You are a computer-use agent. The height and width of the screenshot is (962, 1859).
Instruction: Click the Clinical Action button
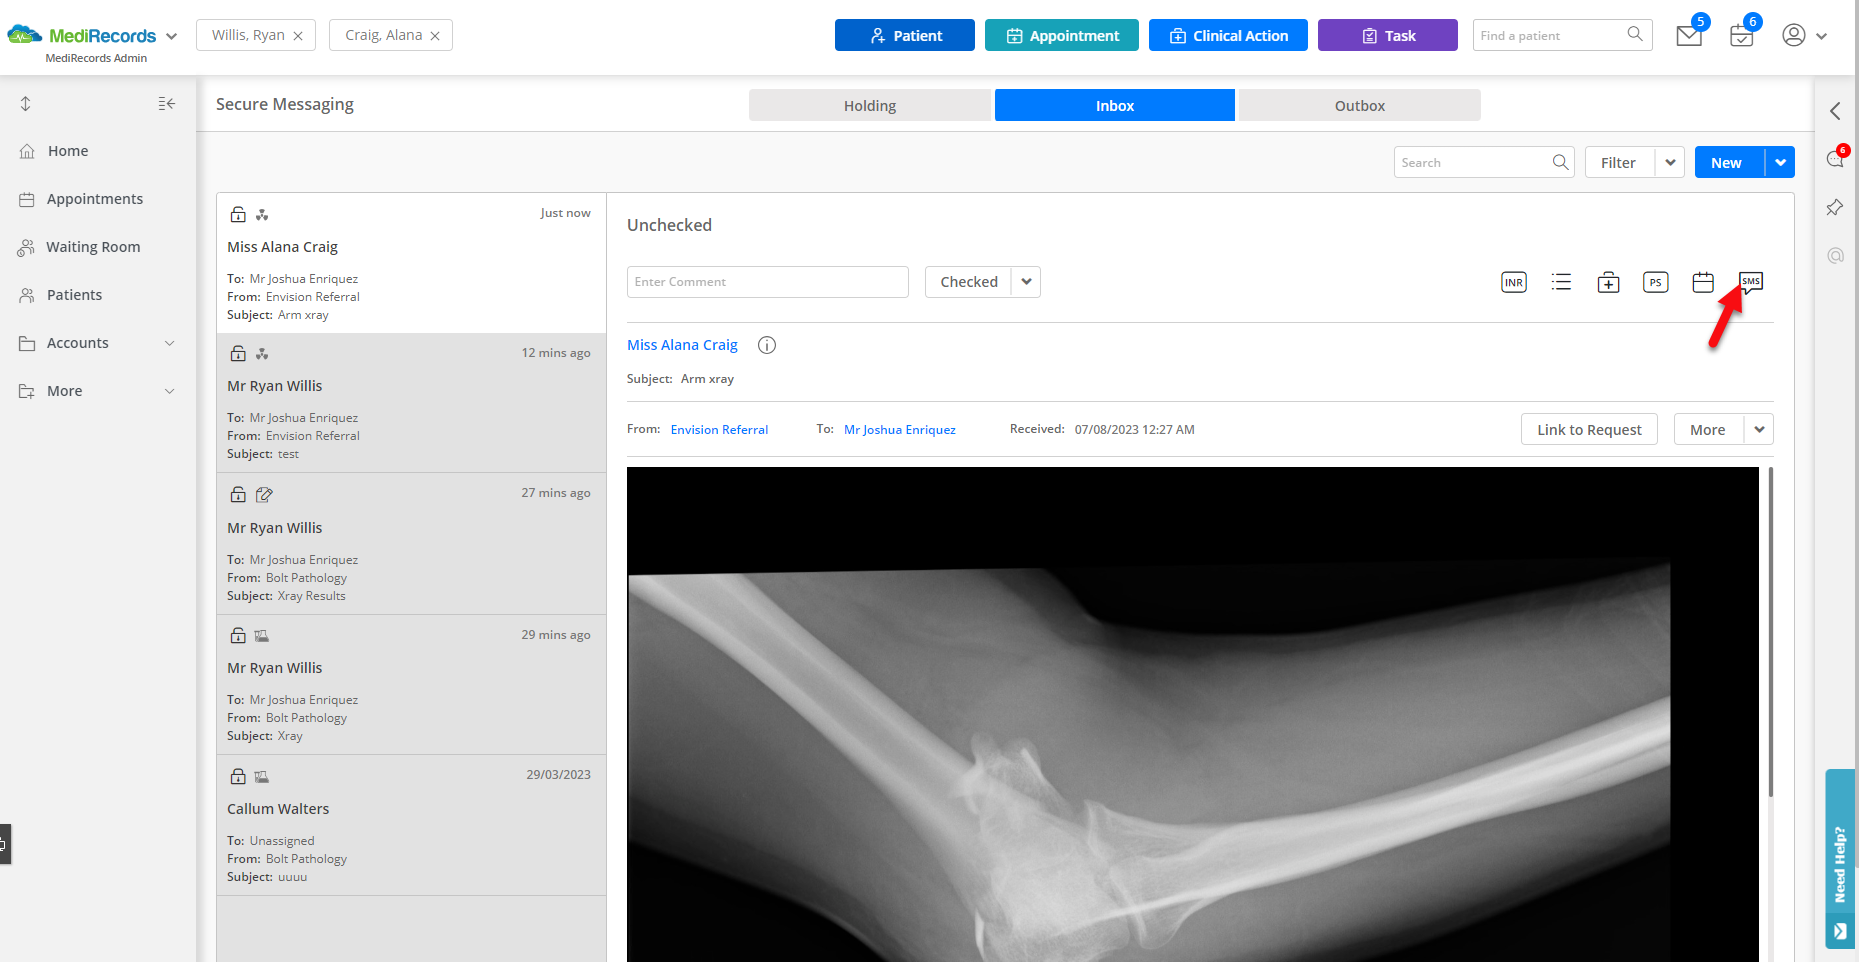coord(1228,35)
